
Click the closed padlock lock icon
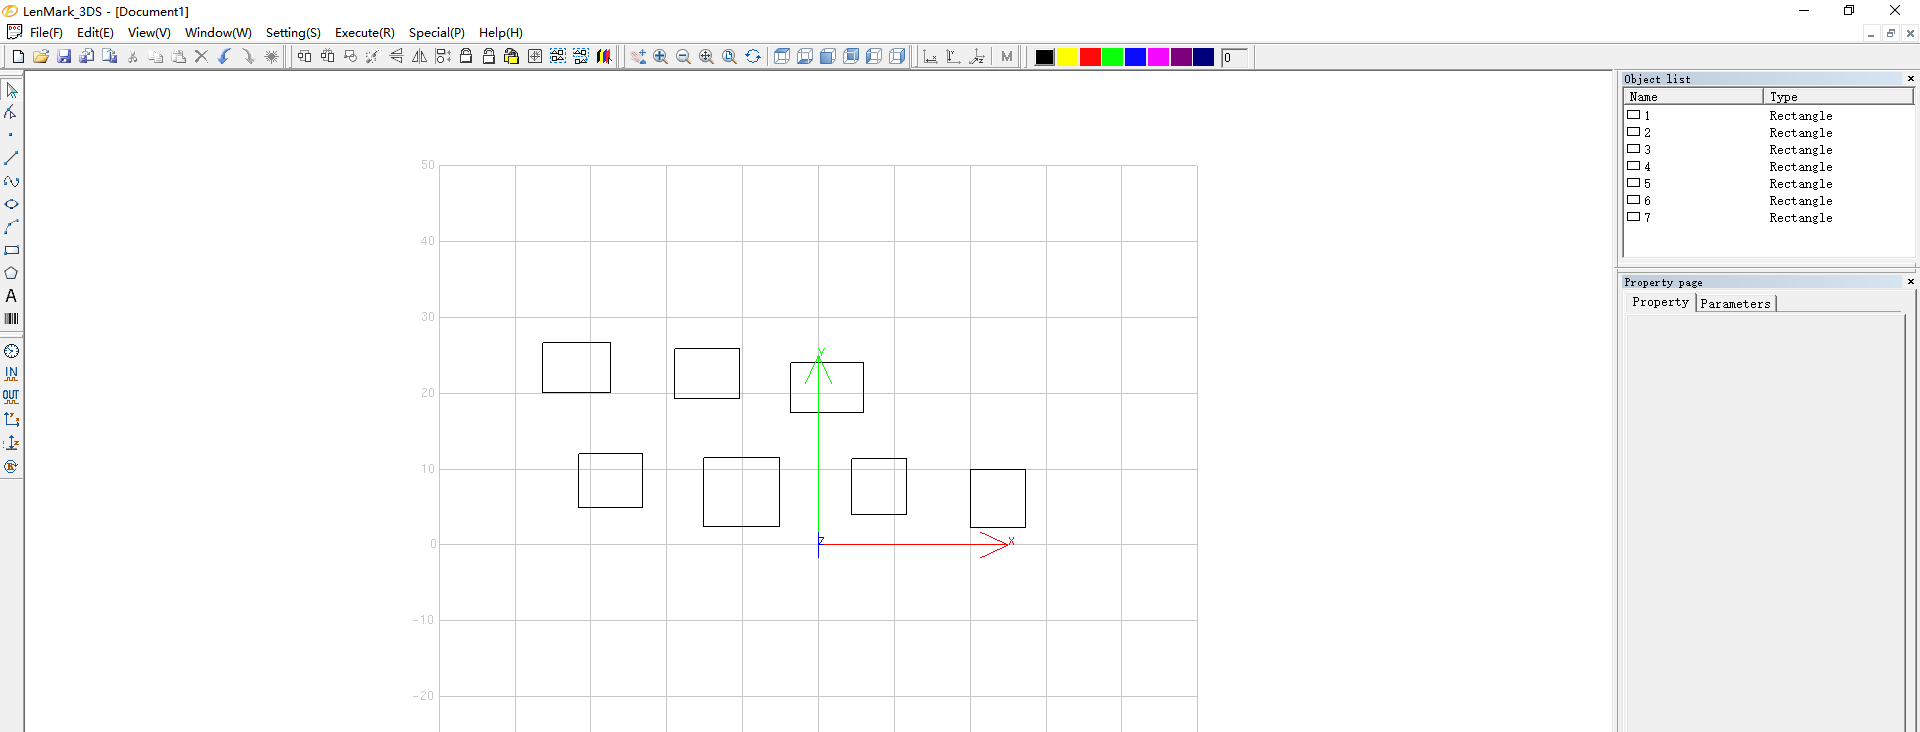click(466, 57)
